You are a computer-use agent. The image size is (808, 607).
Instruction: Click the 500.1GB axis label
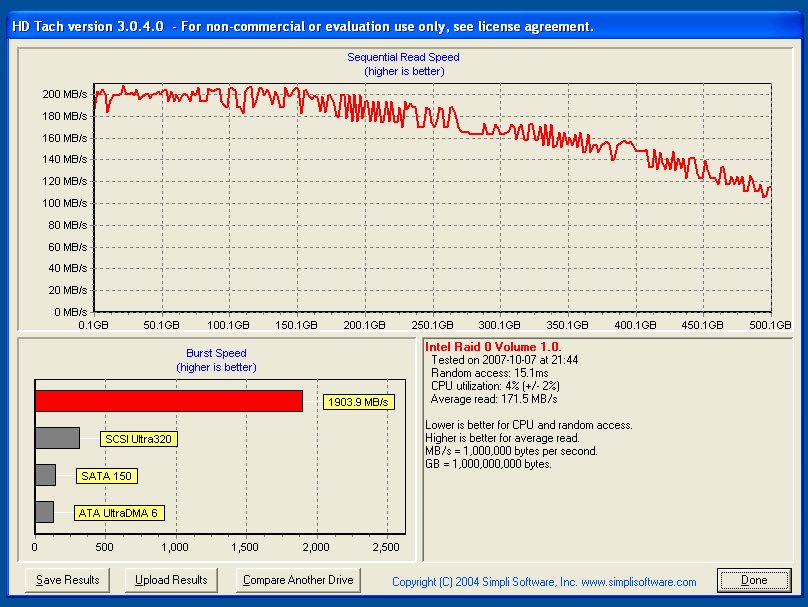point(770,325)
